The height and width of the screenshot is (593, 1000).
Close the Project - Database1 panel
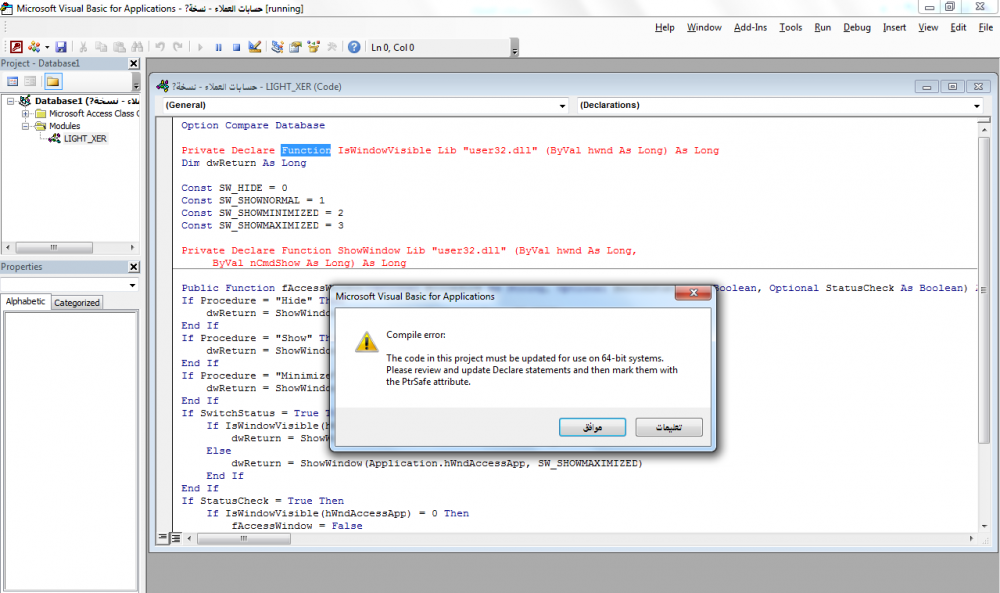point(134,63)
